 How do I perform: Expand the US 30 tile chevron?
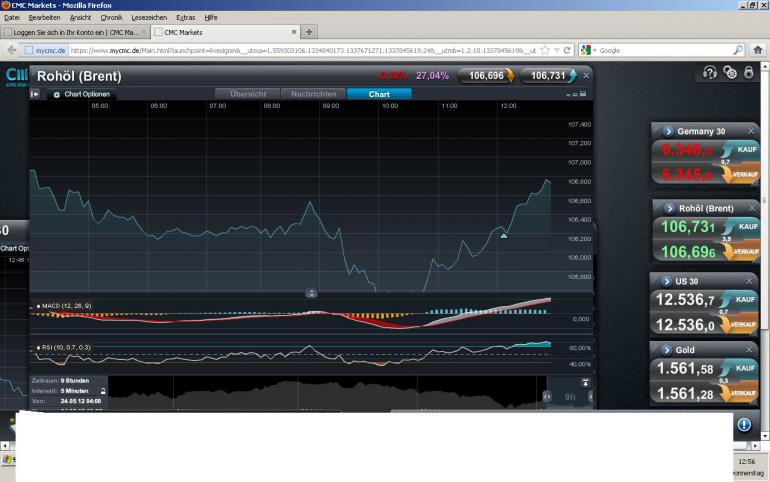[666, 281]
